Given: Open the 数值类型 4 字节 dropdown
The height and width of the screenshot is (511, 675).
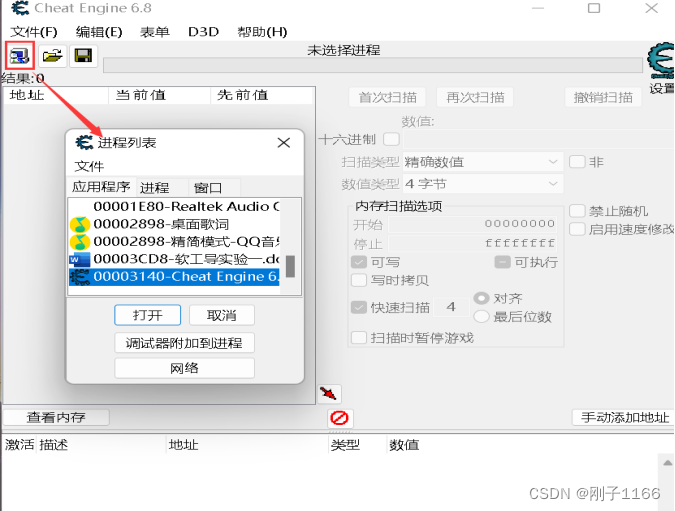Looking at the screenshot, I should coord(483,184).
